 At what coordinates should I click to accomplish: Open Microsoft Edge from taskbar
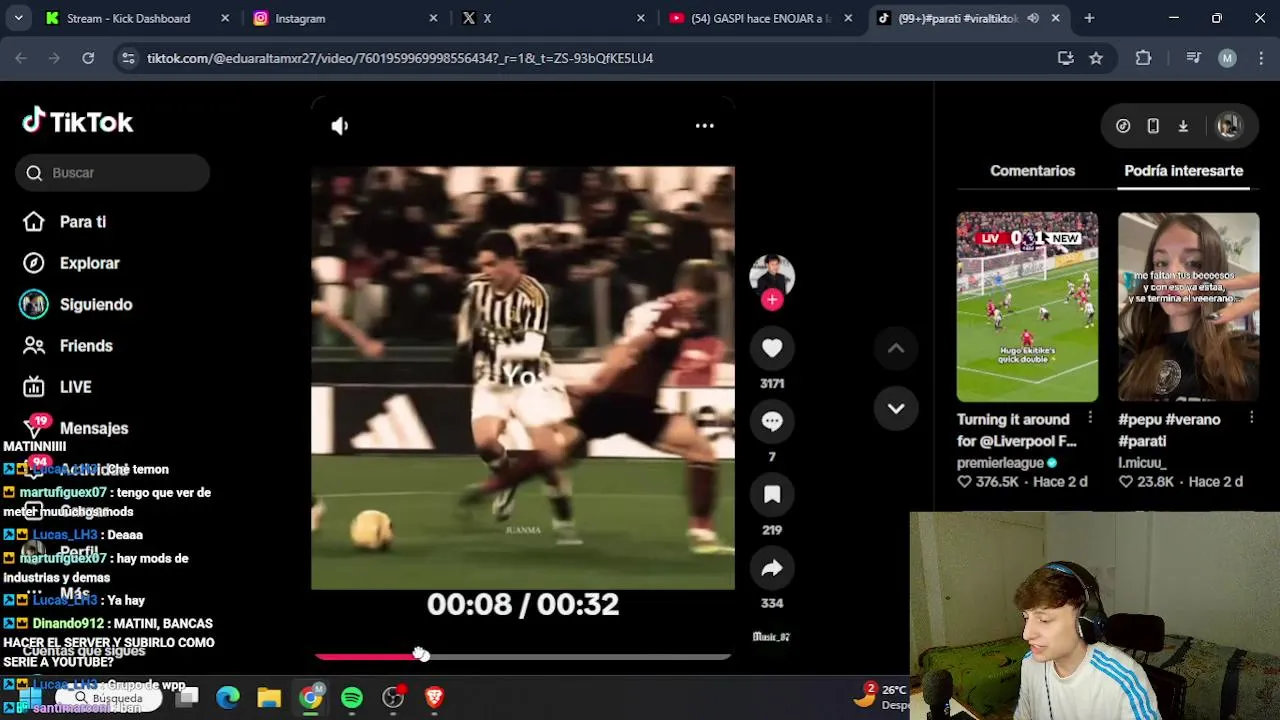228,697
